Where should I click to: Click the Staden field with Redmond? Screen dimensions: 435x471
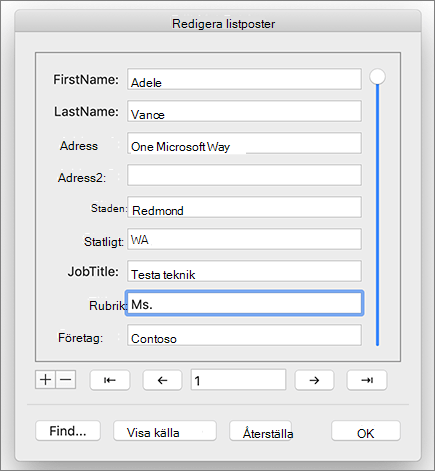tap(244, 207)
